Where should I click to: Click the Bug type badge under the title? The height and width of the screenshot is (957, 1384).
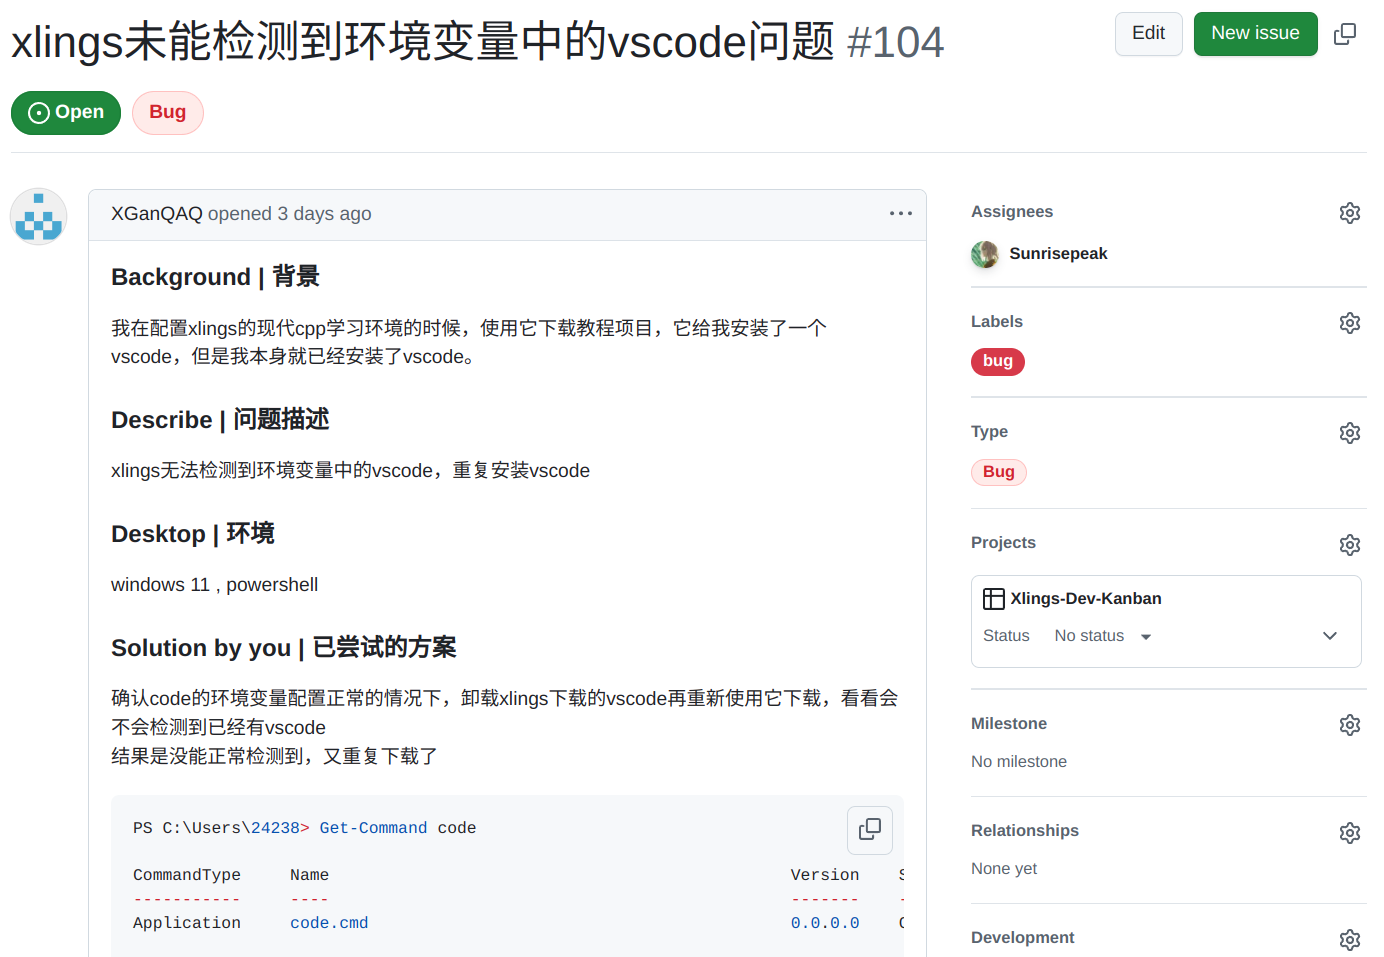tap(168, 113)
